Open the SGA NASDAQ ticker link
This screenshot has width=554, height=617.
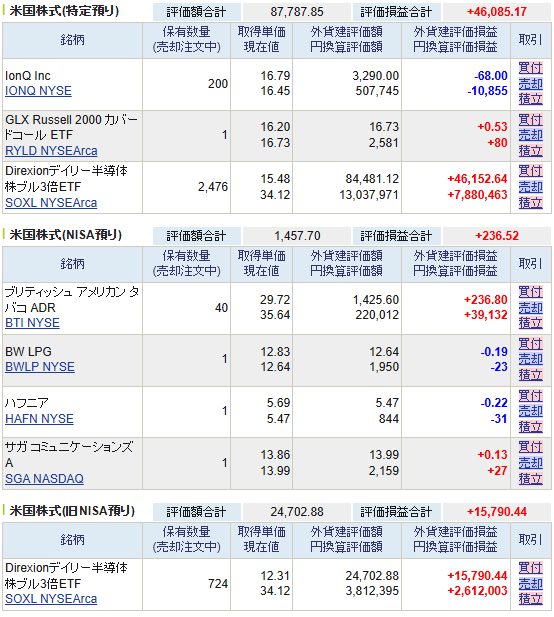tap(44, 478)
